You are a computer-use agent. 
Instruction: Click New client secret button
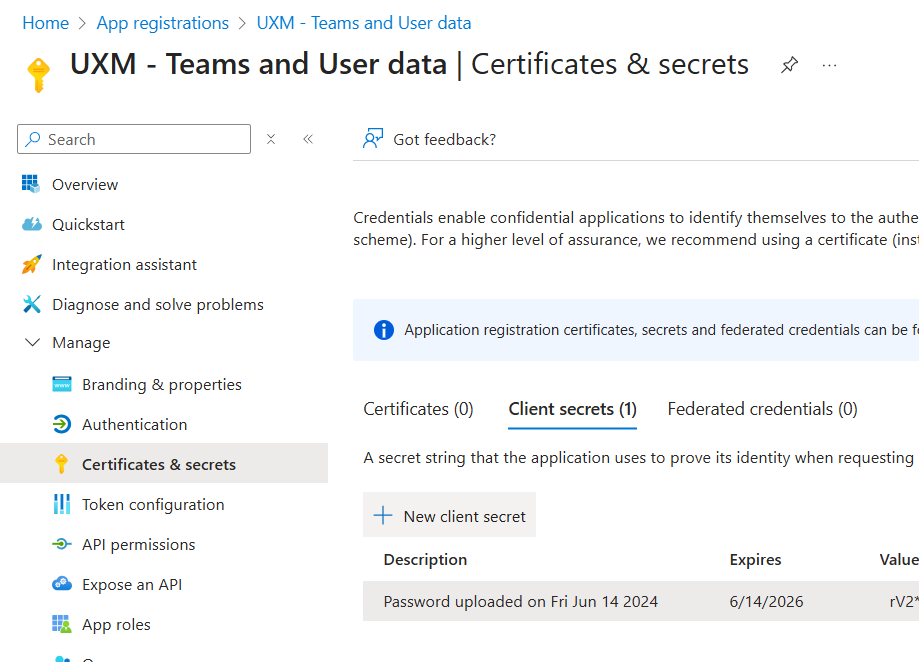[x=450, y=516]
